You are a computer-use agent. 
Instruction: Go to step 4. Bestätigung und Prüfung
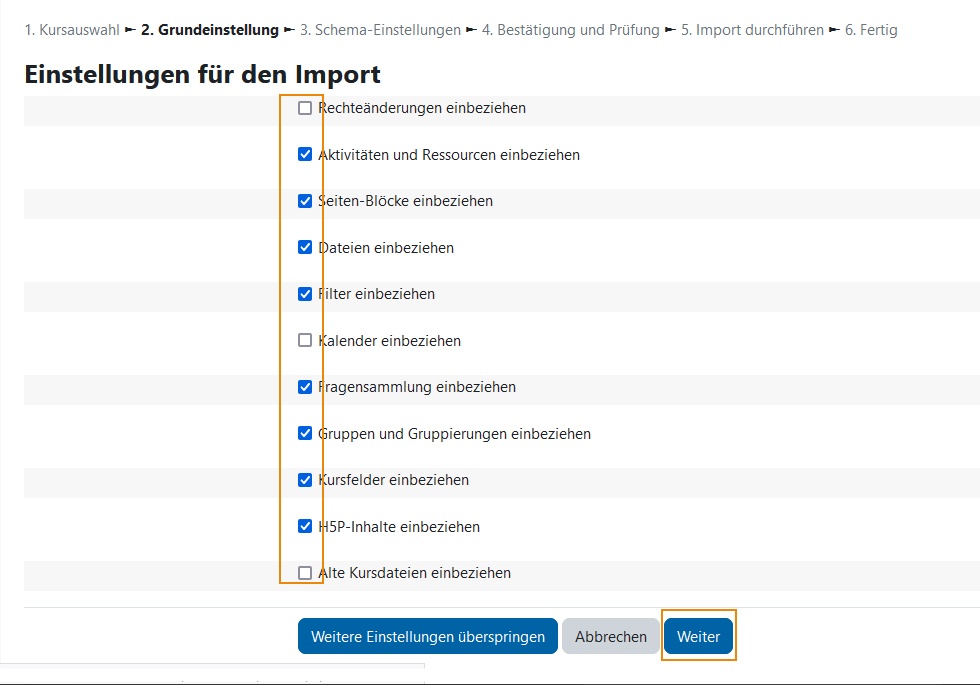[571, 30]
